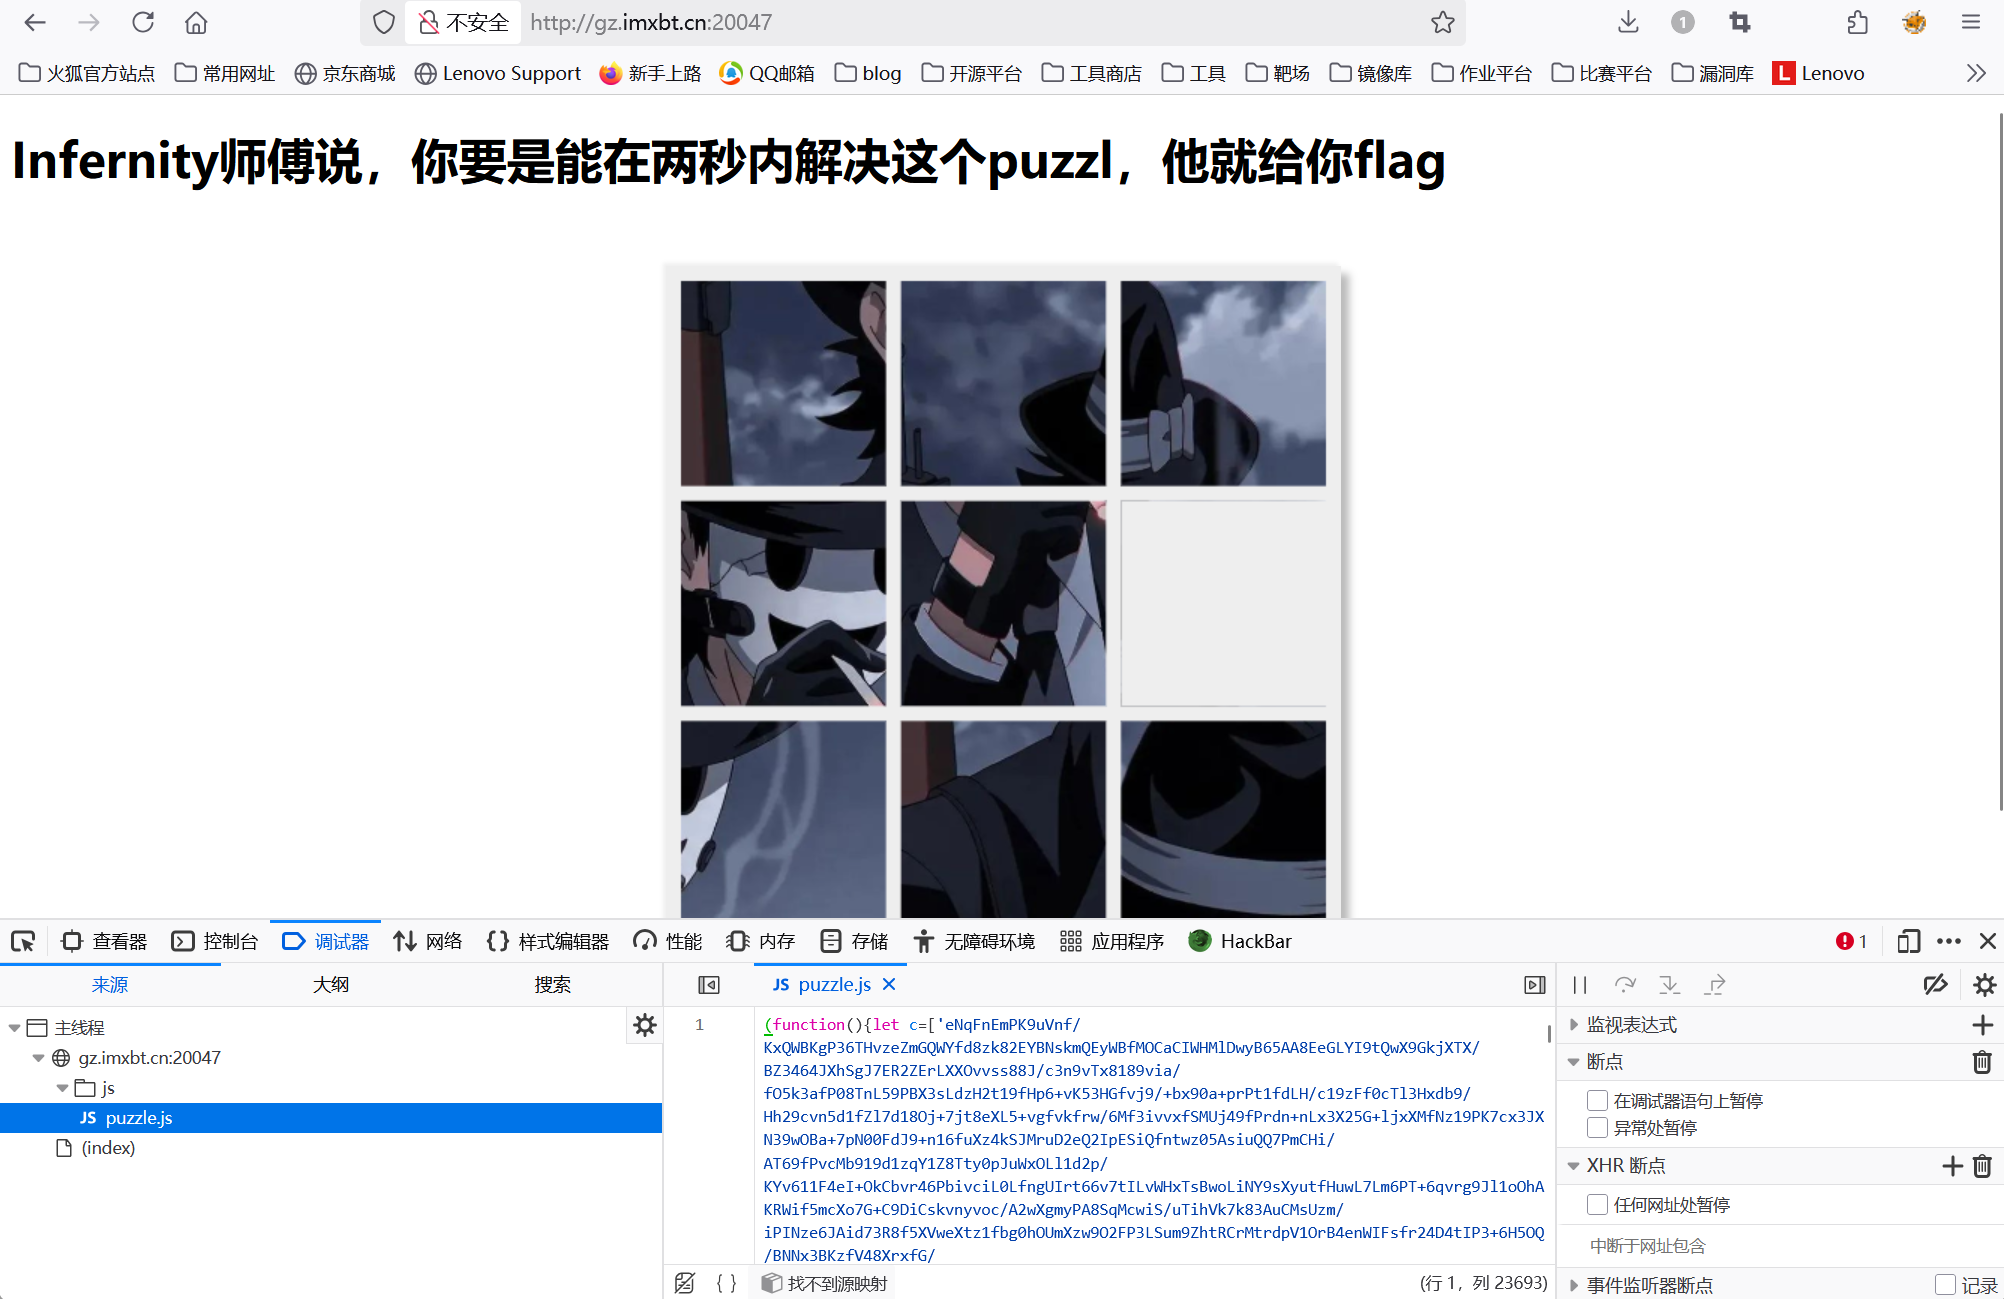Screen dimensions: 2004x1299
Task: Enable pause on any URL checkbox
Action: click(x=1597, y=1204)
